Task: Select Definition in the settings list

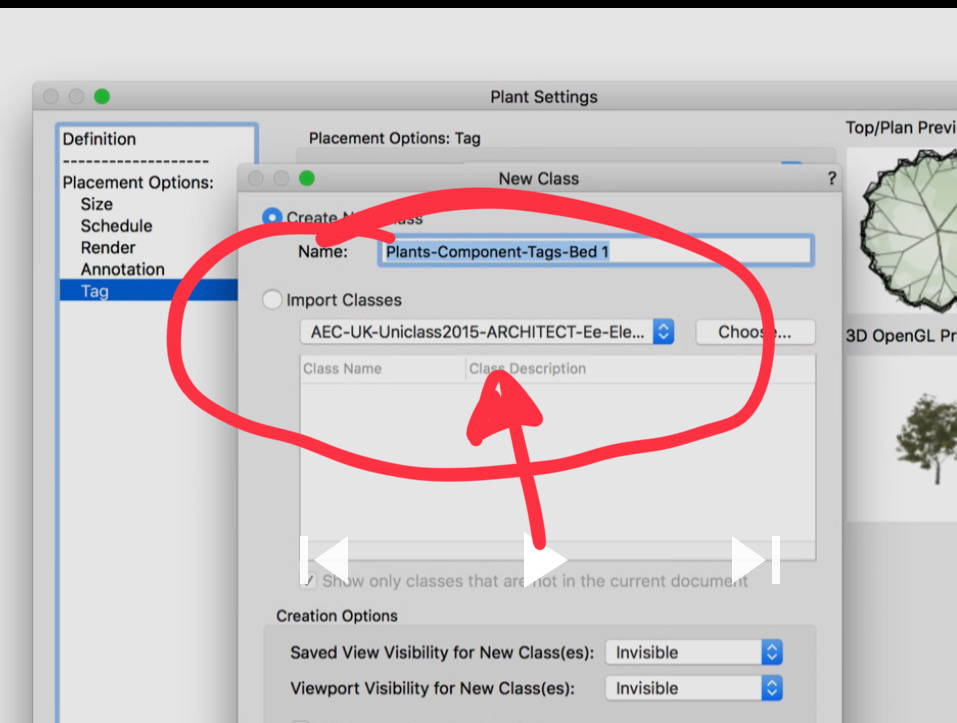Action: click(x=99, y=139)
